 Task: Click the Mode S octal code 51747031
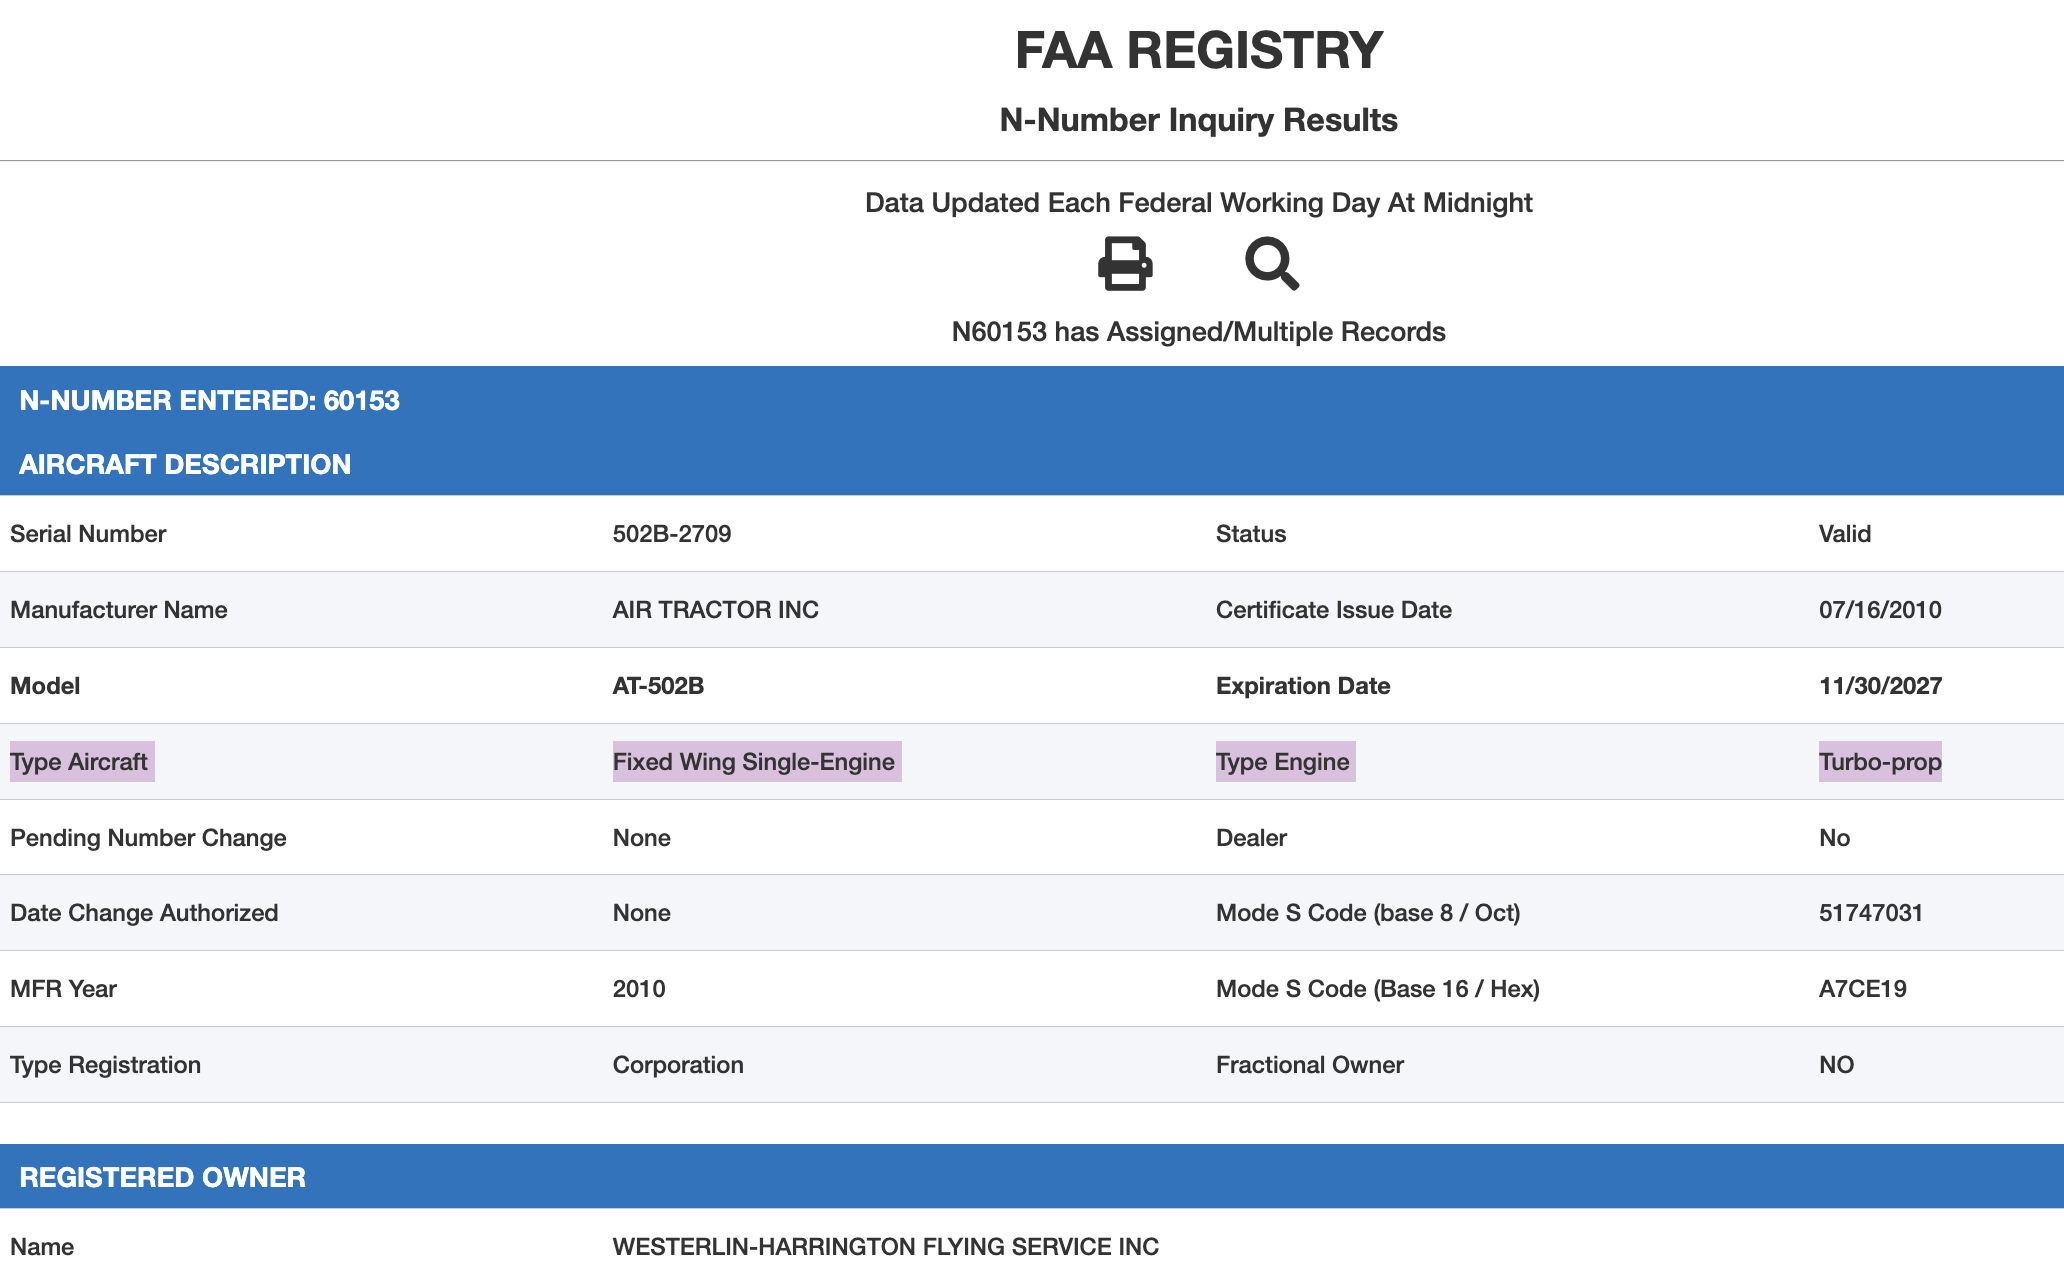(1870, 913)
